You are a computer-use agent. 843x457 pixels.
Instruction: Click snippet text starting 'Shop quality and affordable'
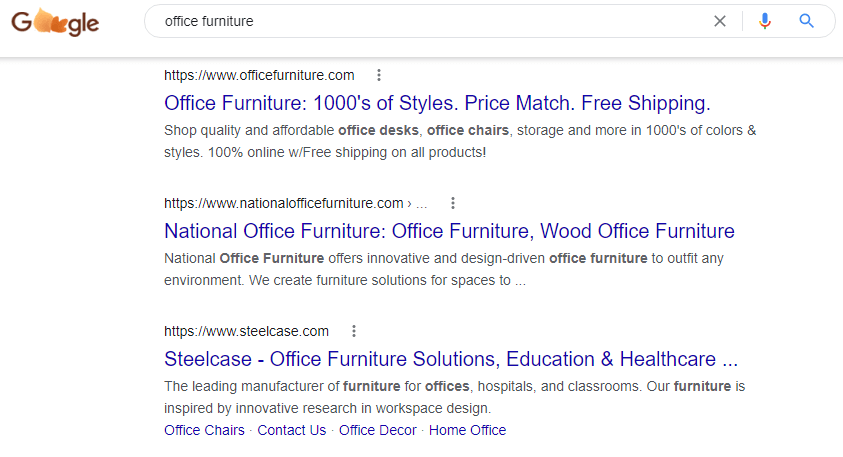click(460, 141)
